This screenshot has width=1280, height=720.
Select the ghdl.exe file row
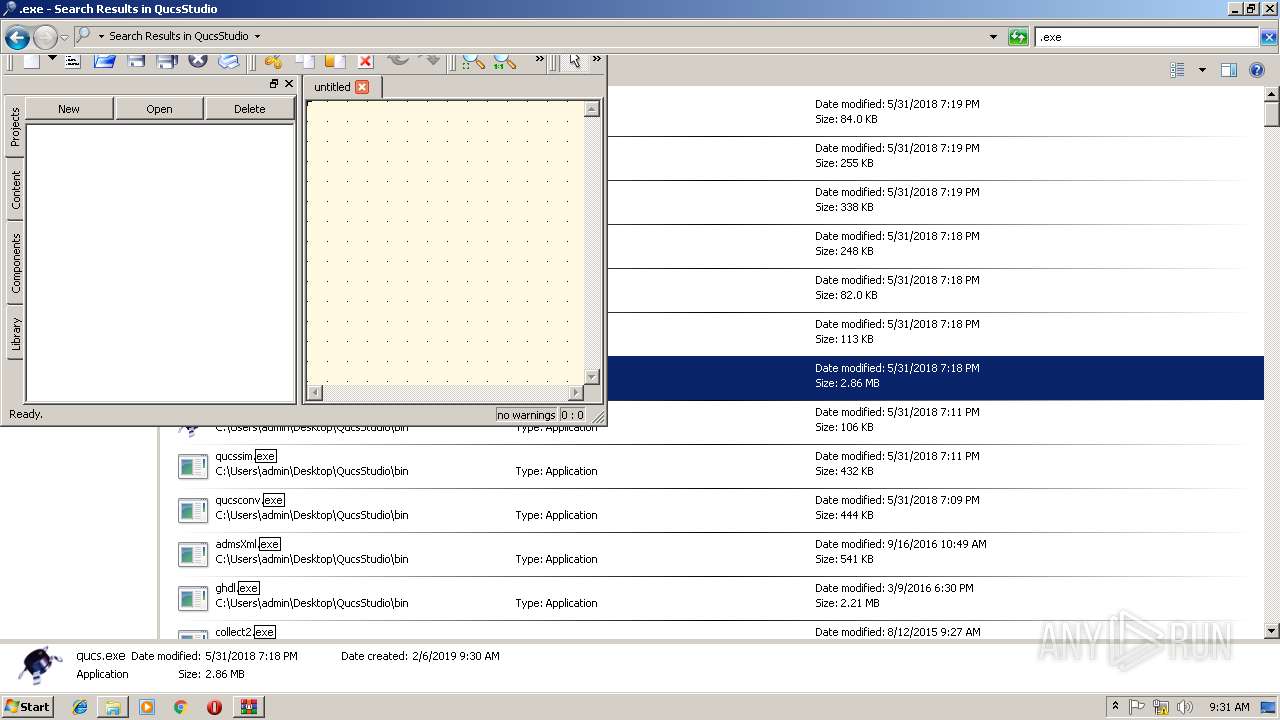(712, 599)
